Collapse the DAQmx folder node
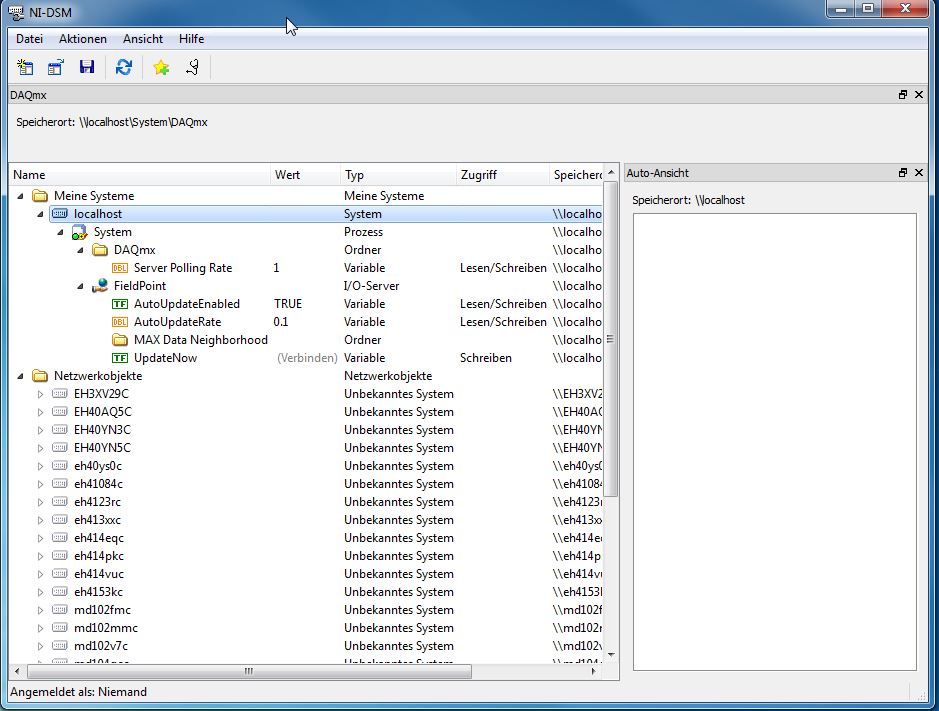This screenshot has width=939, height=711. 81,250
